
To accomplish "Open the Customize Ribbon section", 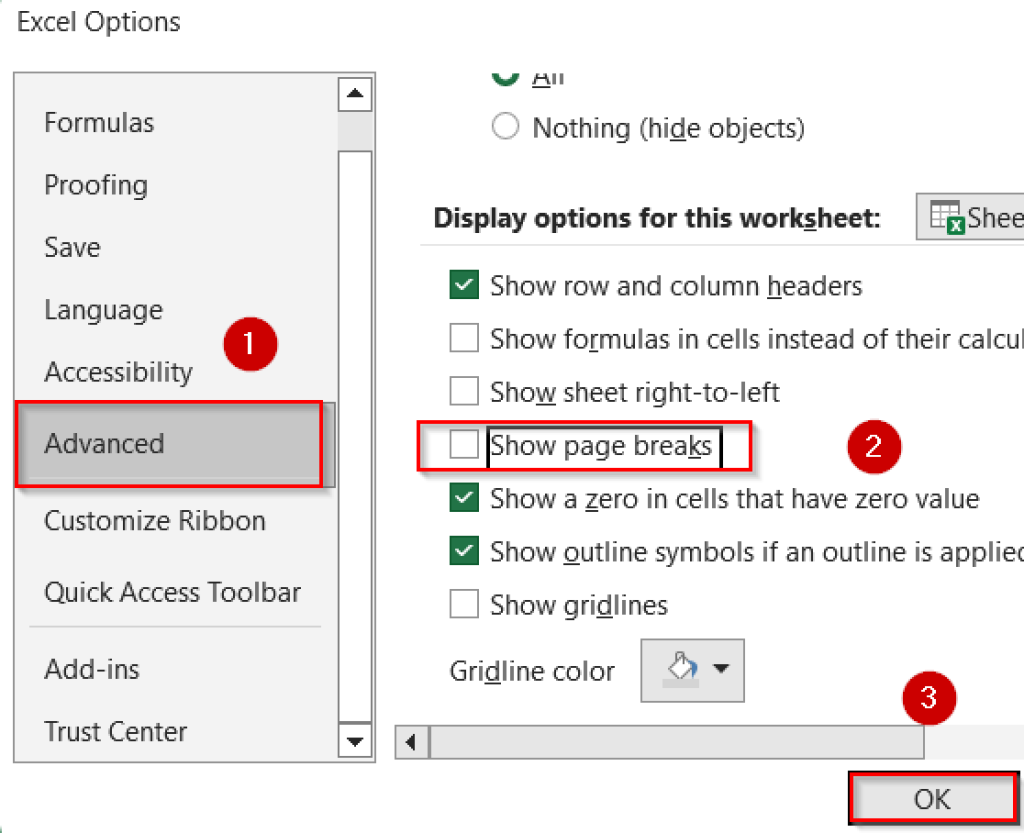I will coord(155,520).
